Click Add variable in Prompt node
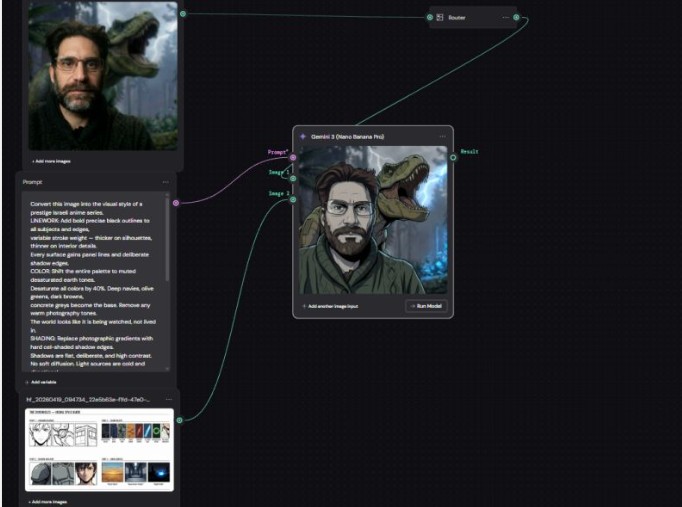 (41, 382)
